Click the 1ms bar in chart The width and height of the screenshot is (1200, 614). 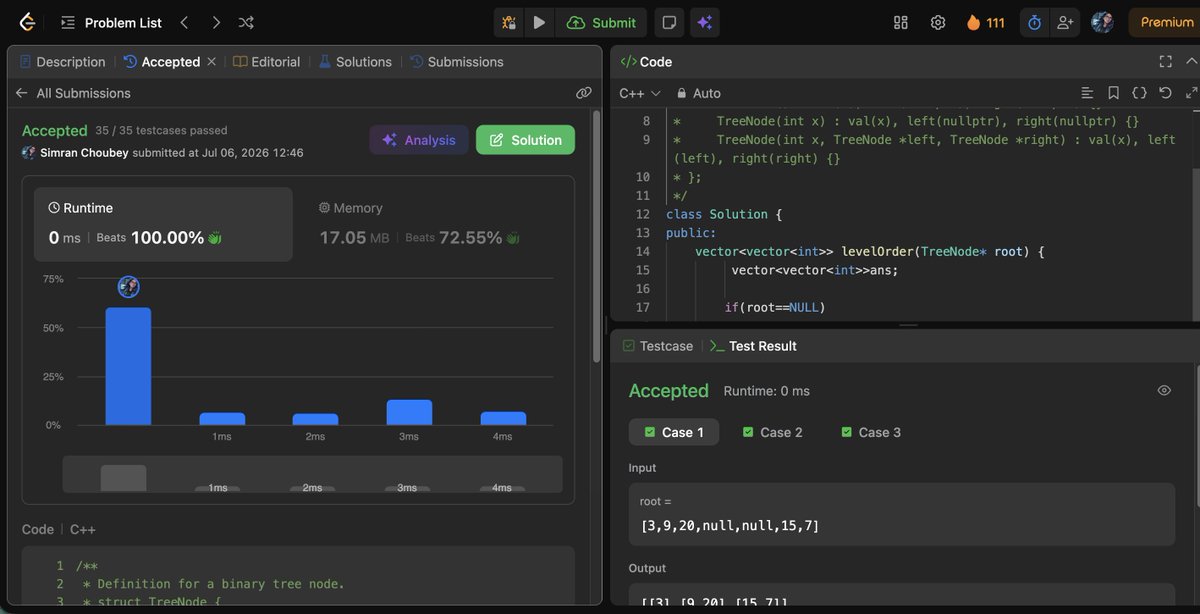pos(222,419)
